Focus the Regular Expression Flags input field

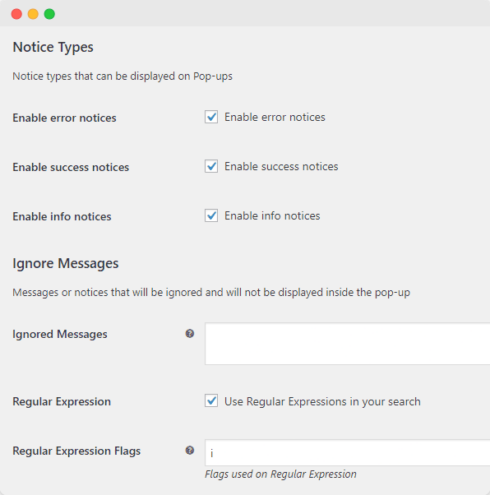[347, 453]
